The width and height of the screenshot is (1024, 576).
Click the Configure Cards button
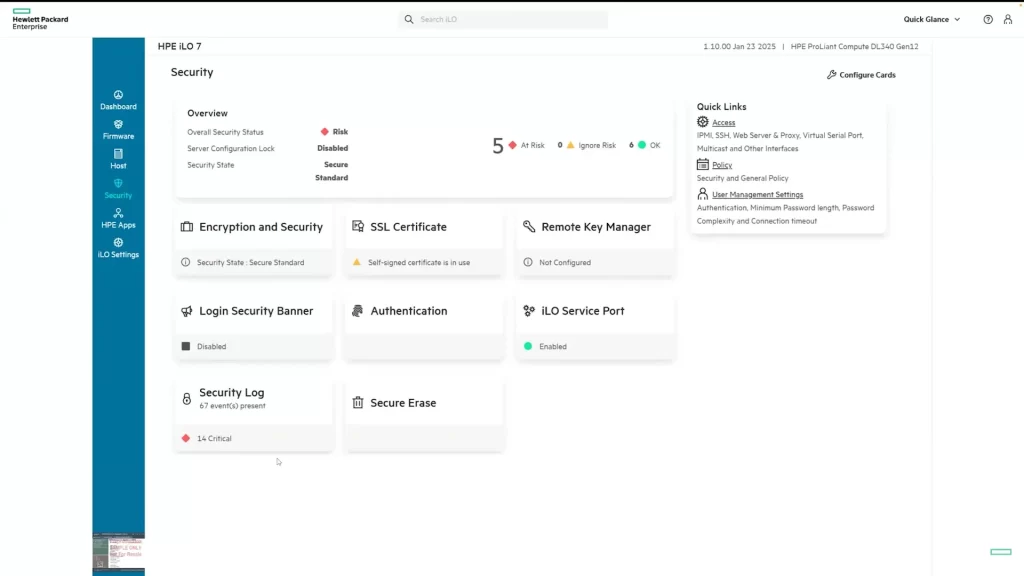[x=861, y=74]
